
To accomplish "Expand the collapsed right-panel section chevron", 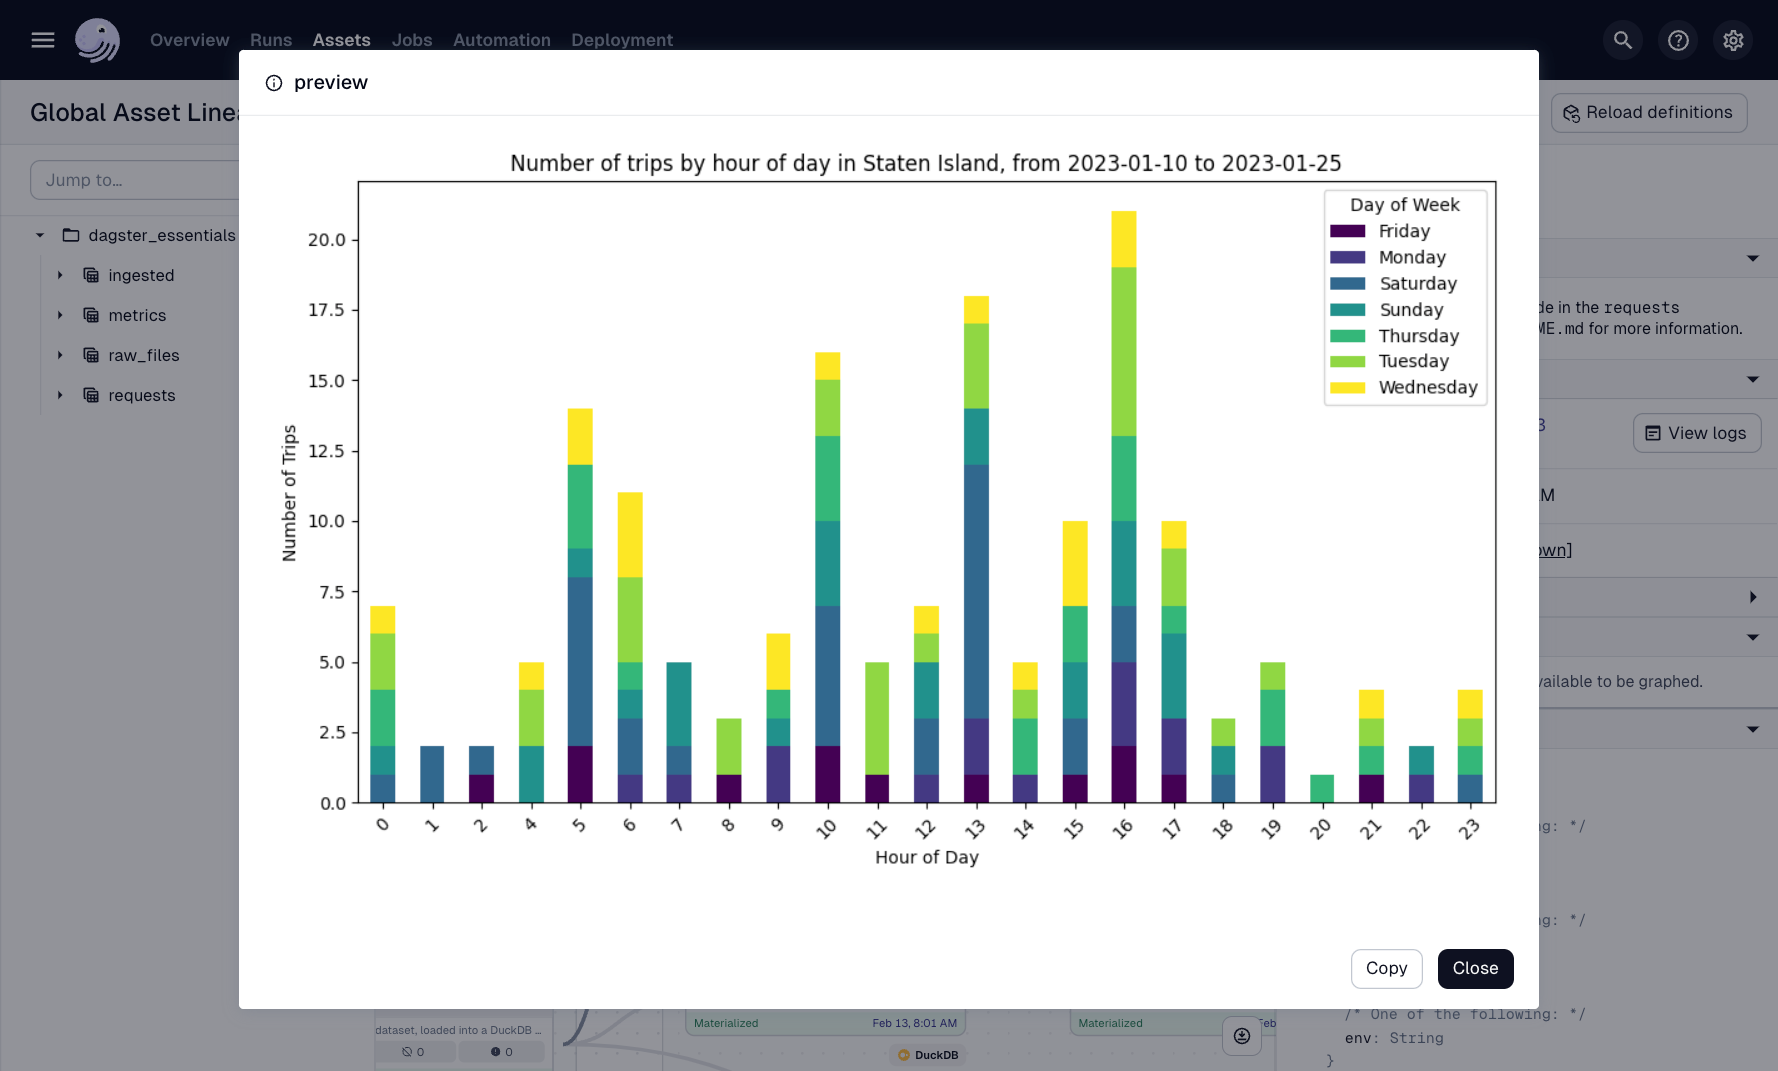I will pos(1753,597).
